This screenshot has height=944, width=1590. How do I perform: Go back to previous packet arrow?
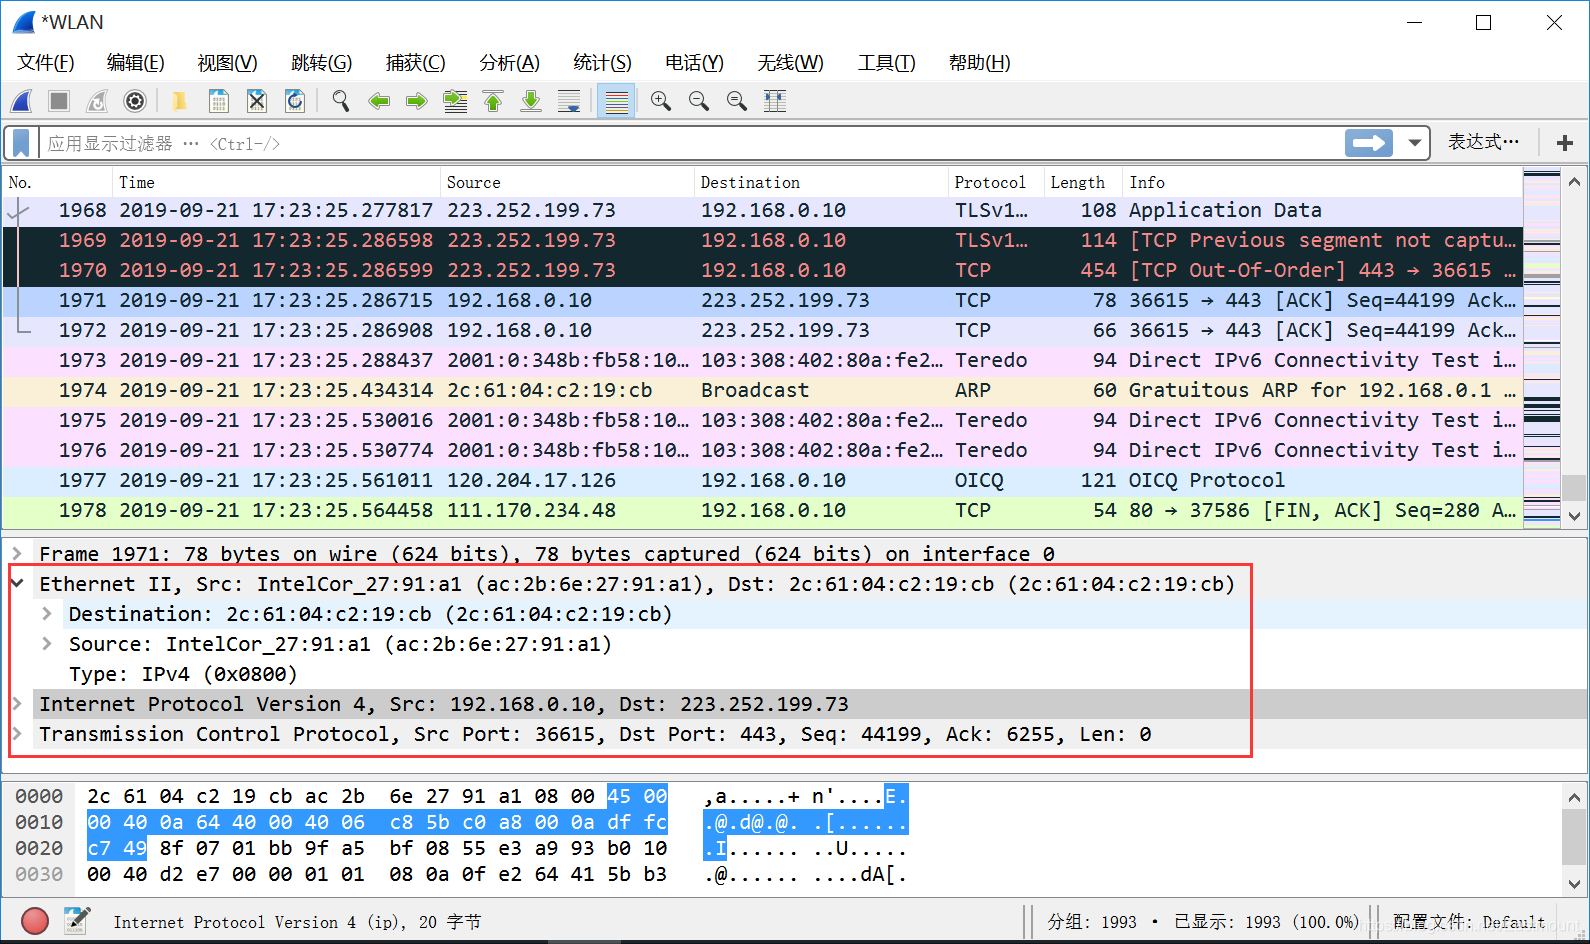pyautogui.click(x=379, y=101)
